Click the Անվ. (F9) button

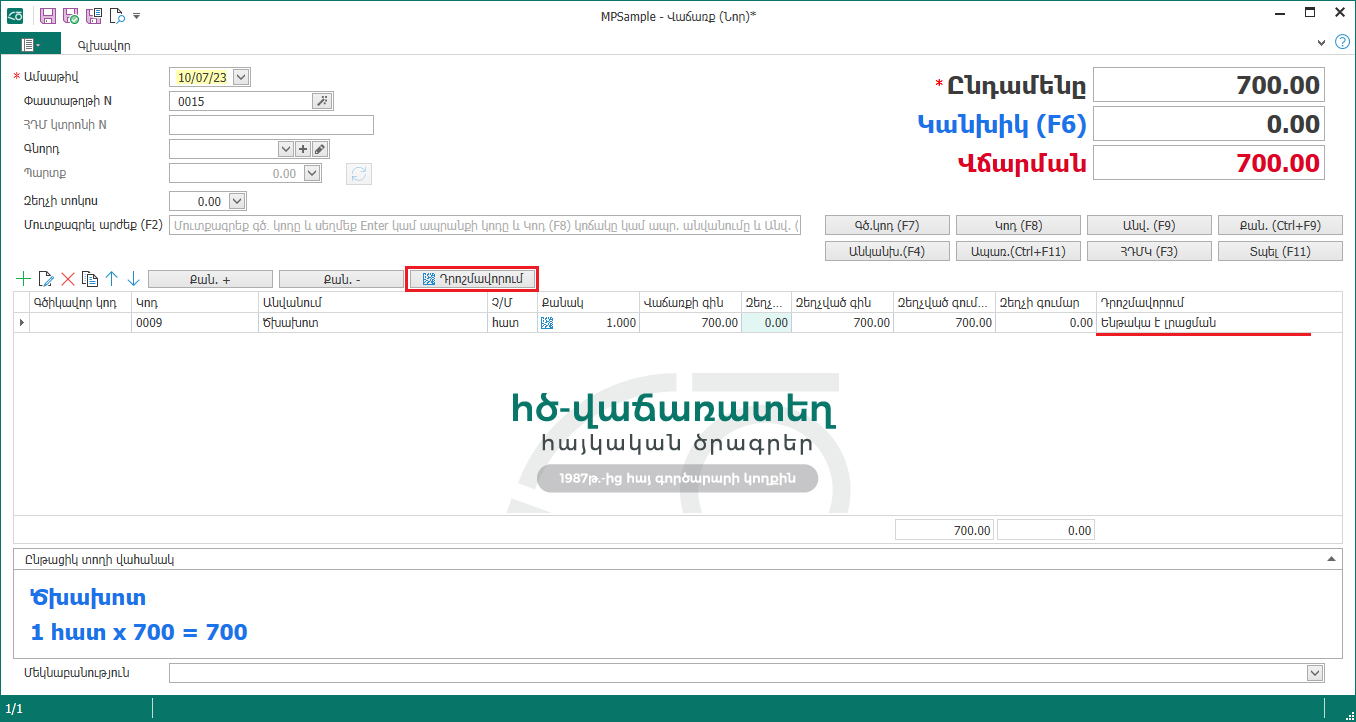[1149, 225]
